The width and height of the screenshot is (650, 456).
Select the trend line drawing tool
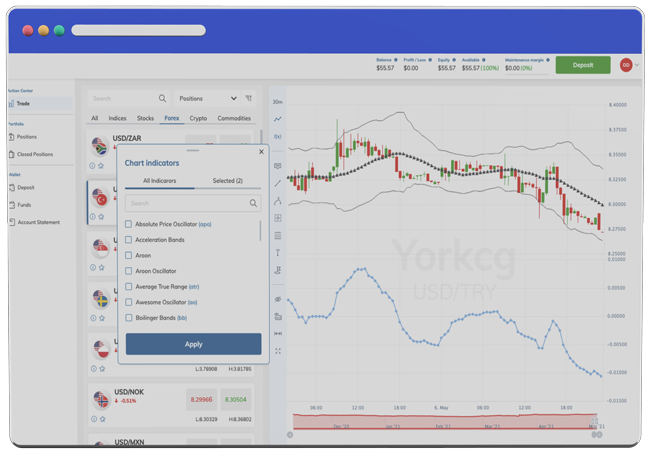[278, 183]
